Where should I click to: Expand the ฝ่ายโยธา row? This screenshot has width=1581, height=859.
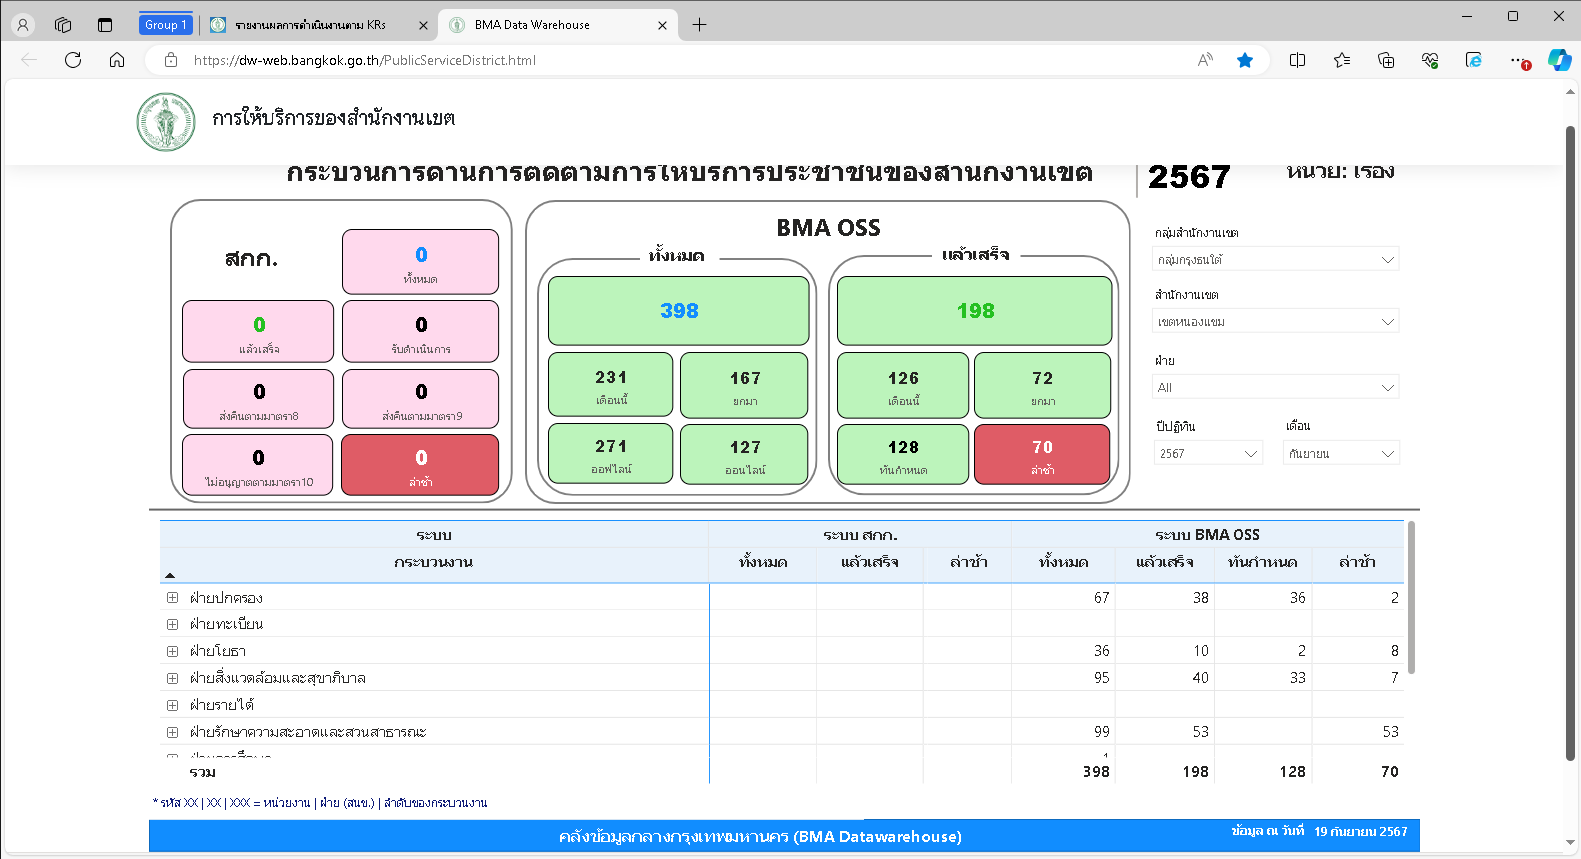[172, 651]
